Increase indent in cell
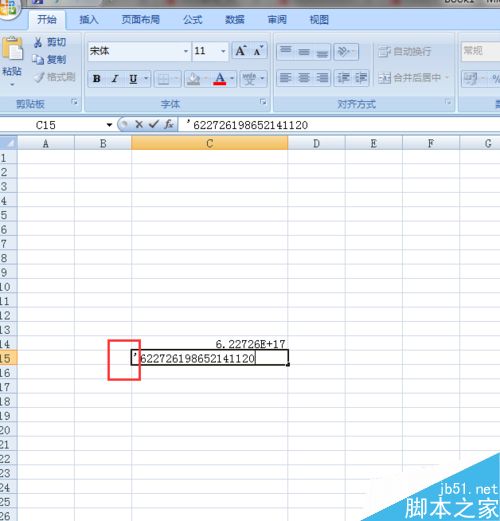 [361, 78]
